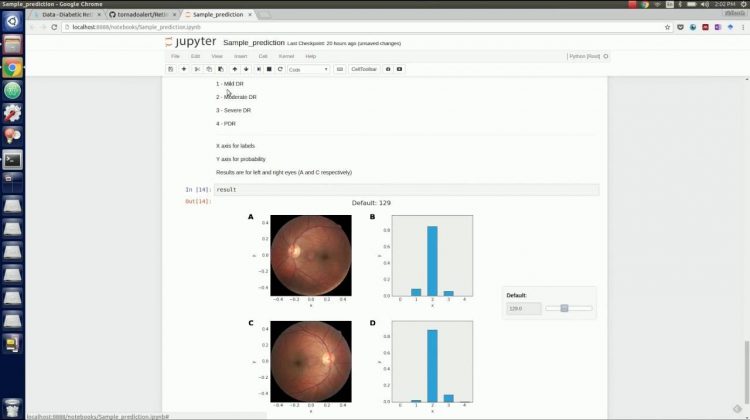The width and height of the screenshot is (750, 420).
Task: Open the Jupyter logo home link
Action: (191, 42)
